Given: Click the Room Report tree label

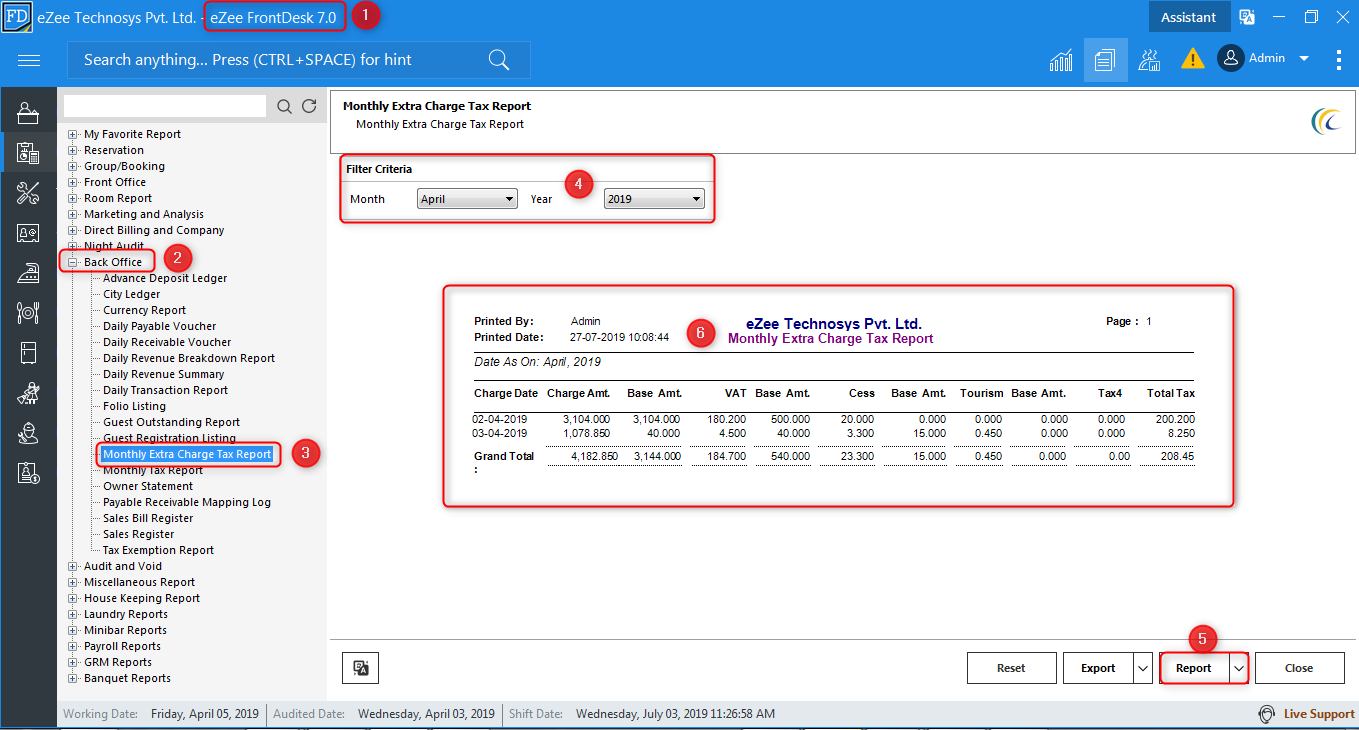Looking at the screenshot, I should 118,198.
